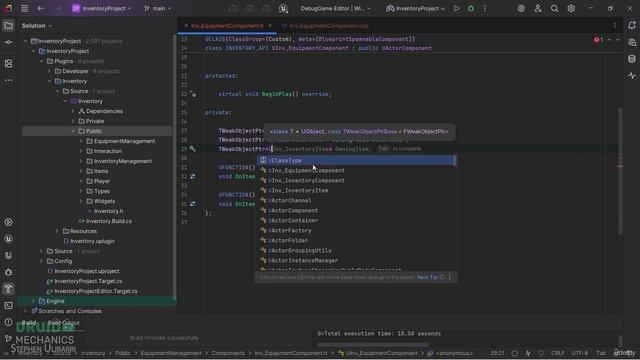This screenshot has width=640, height=360.
Task: Open the Build tab in bottom panel
Action: (x=29, y=323)
